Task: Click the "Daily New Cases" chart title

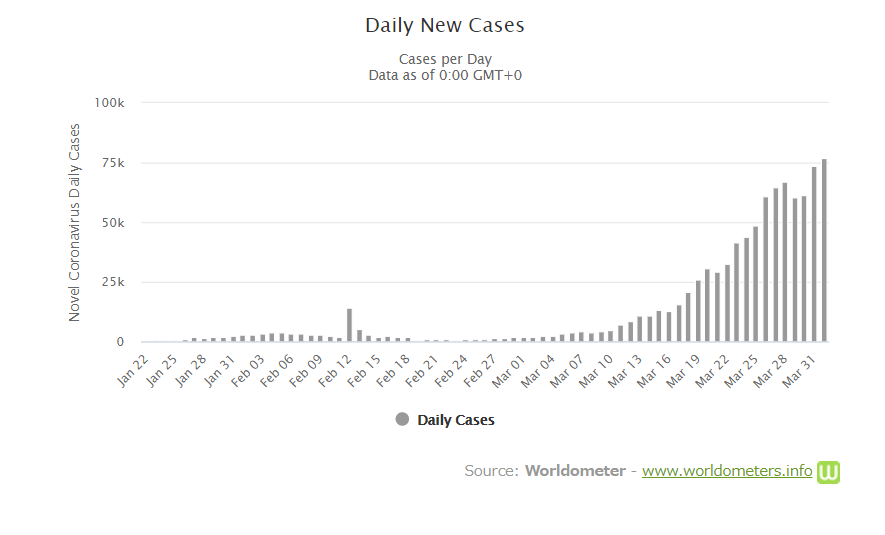Action: 445,26
